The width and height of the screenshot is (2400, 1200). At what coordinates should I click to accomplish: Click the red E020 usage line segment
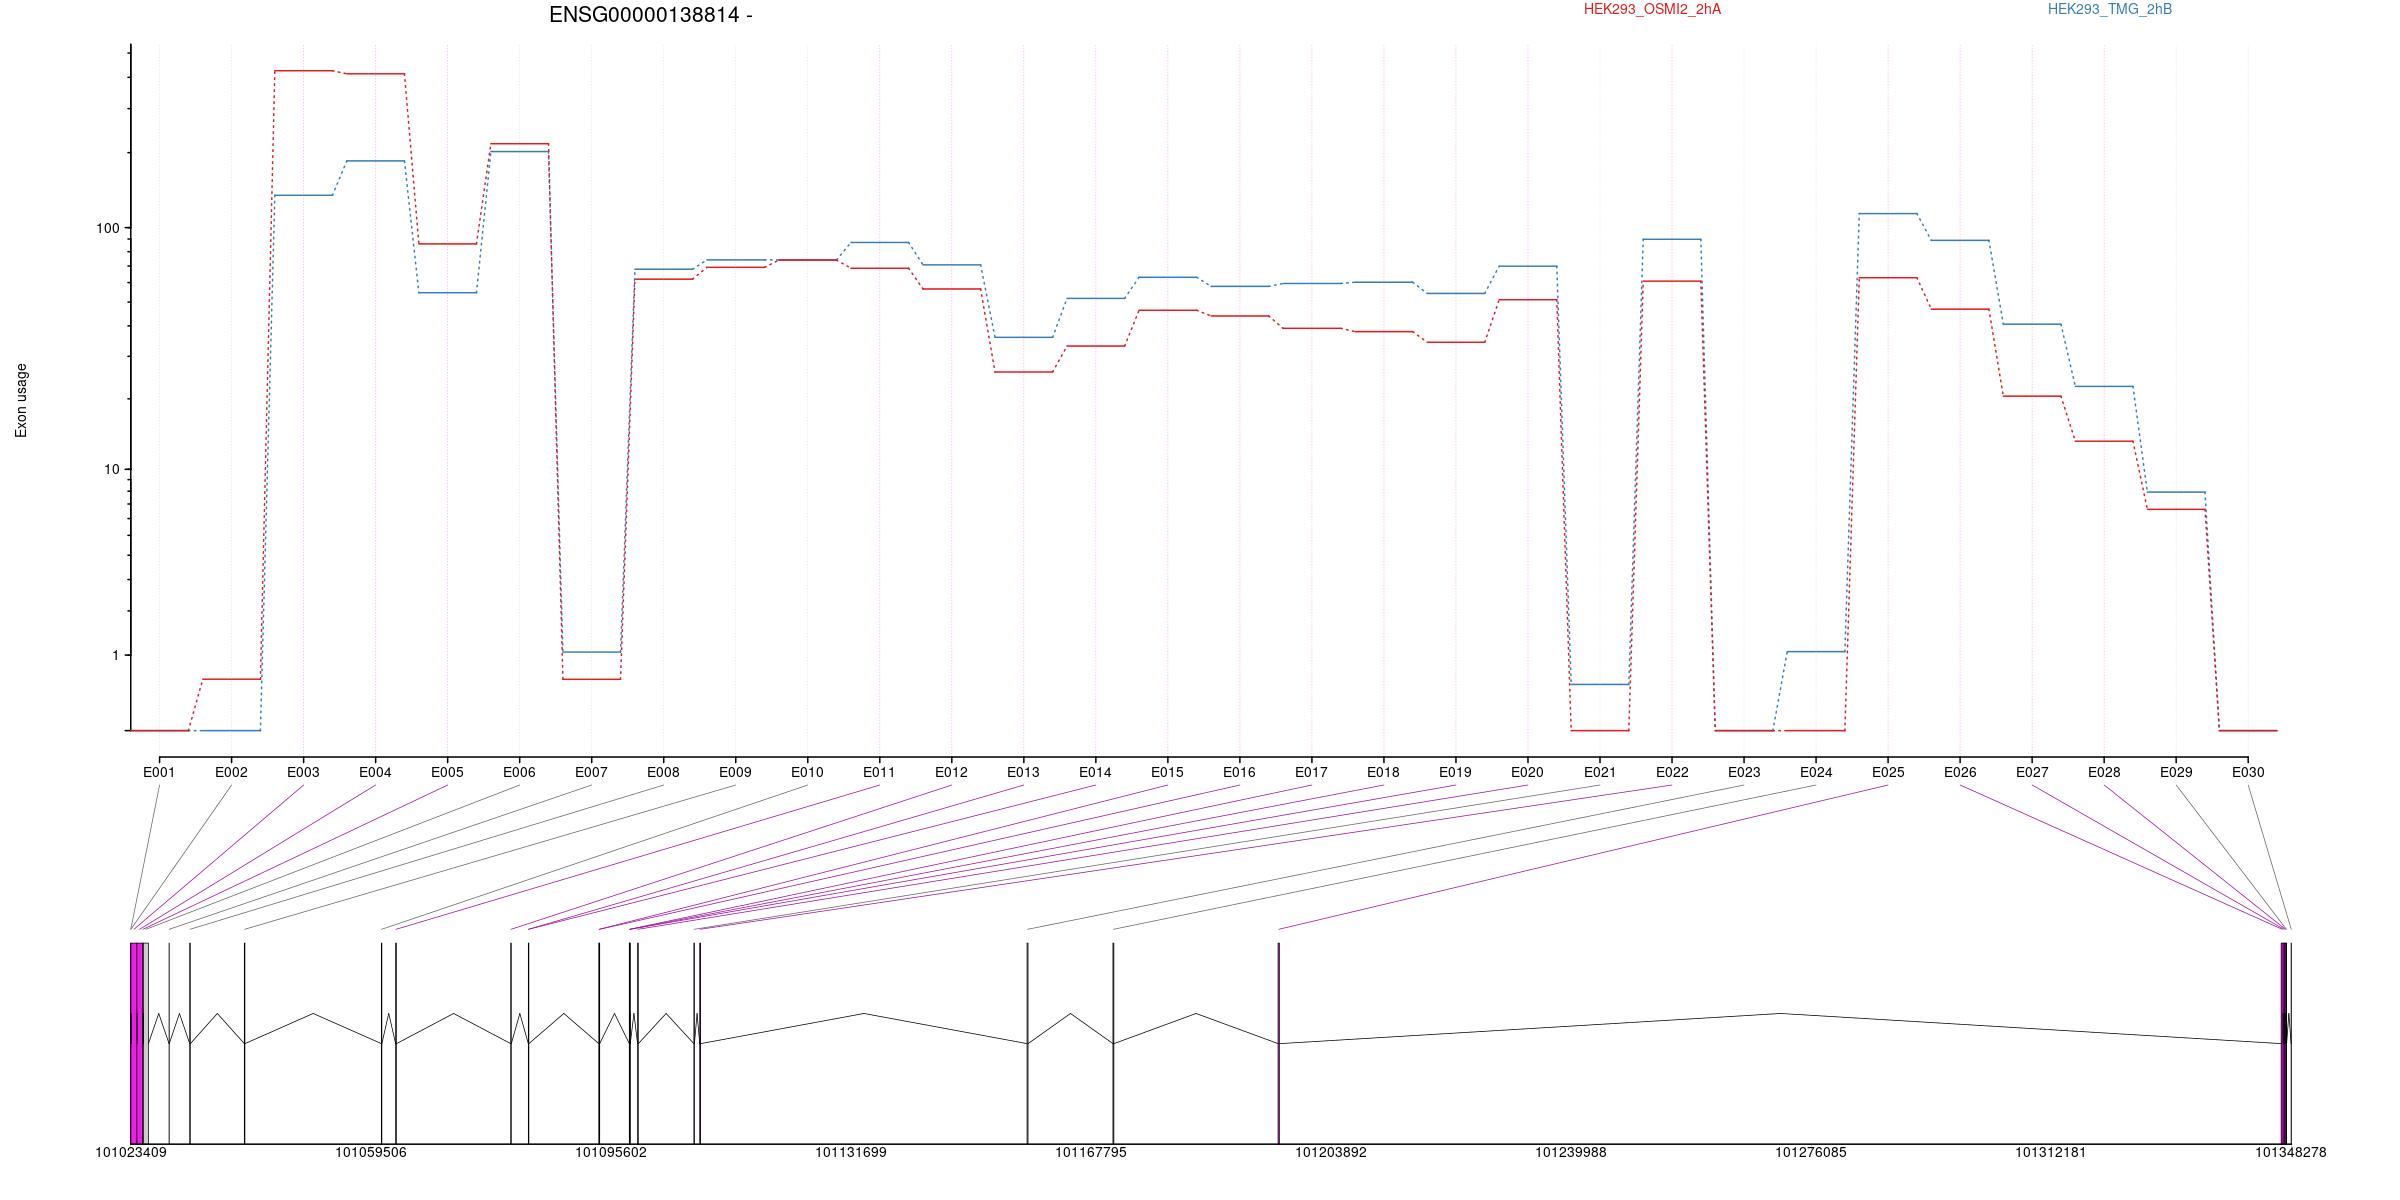1527,300
